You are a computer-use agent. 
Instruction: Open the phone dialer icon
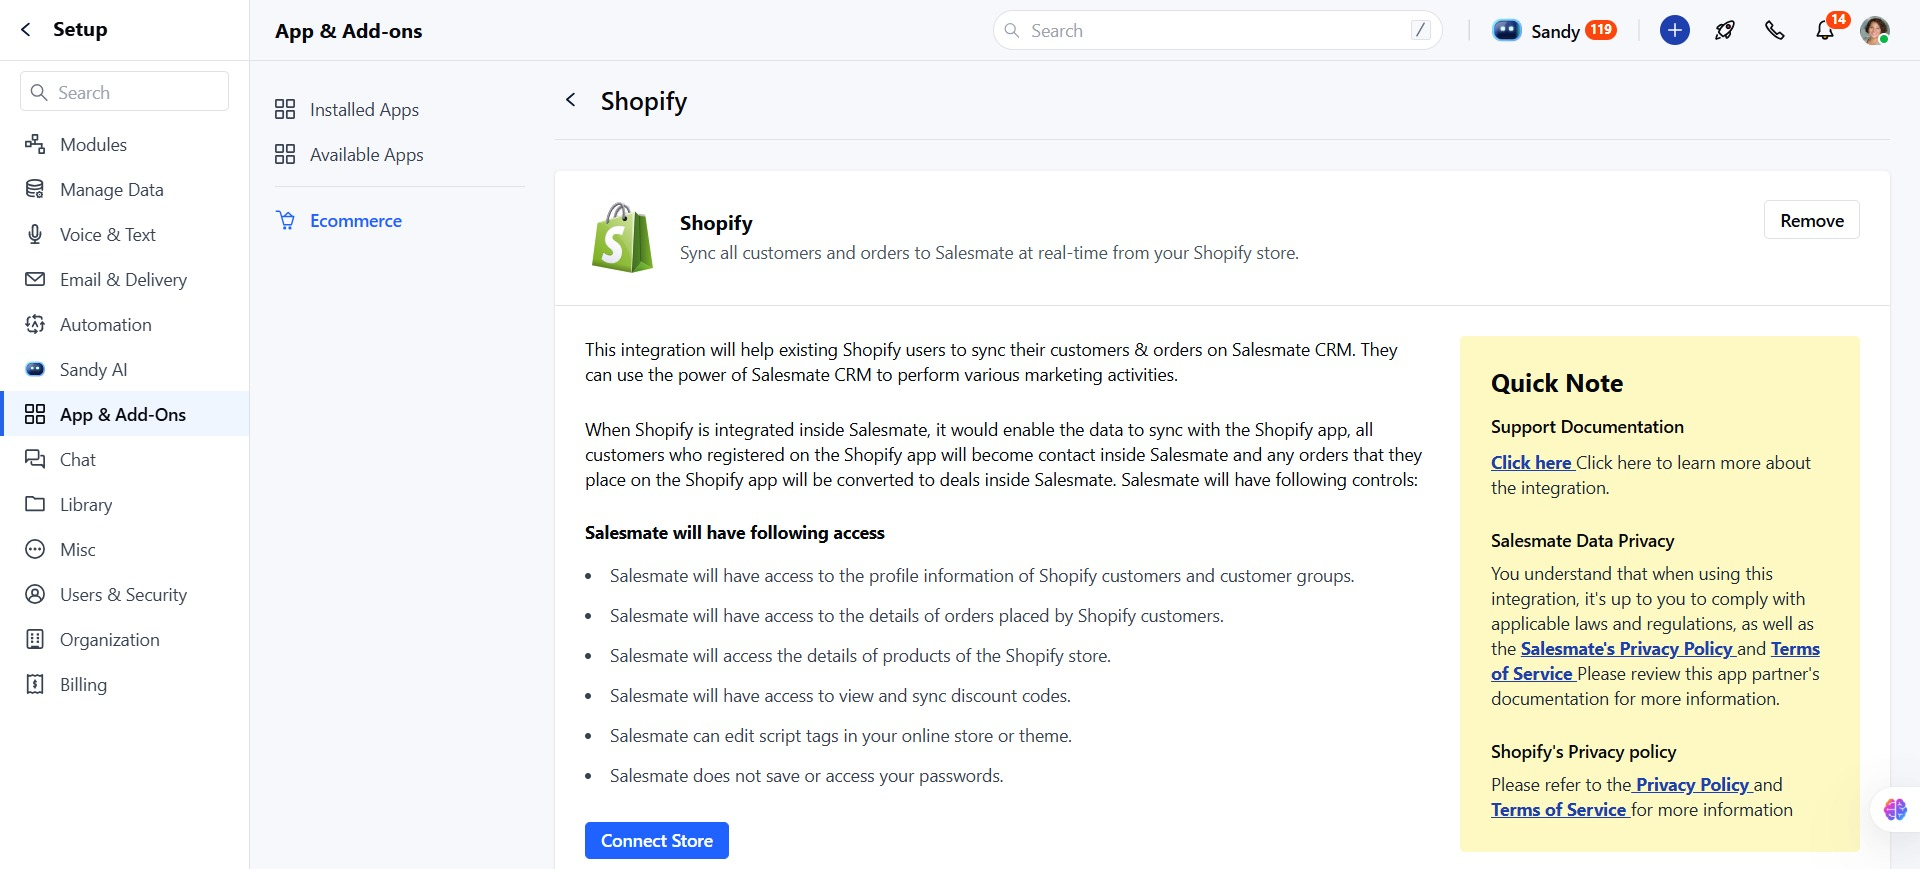pos(1774,30)
